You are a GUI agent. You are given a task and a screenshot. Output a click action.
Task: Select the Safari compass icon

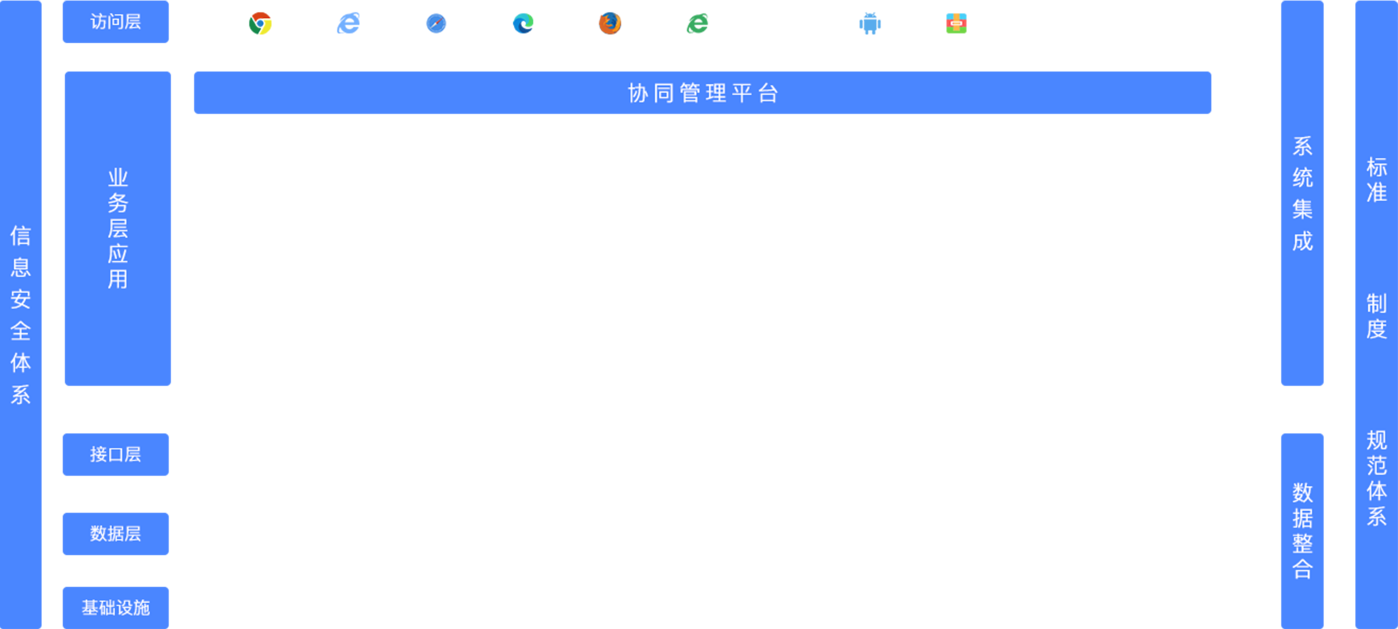coord(436,23)
